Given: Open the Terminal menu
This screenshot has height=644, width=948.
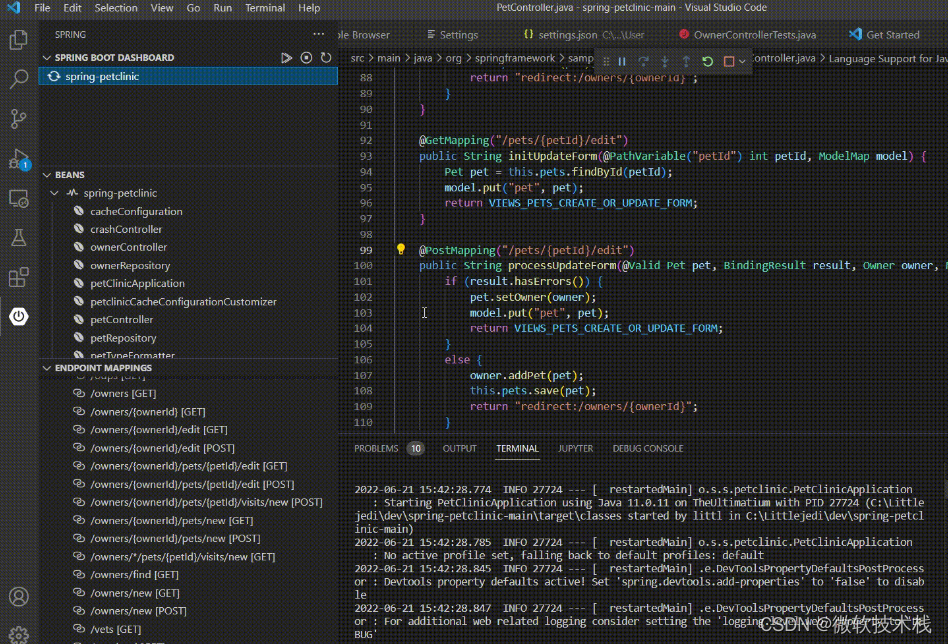Looking at the screenshot, I should pyautogui.click(x=265, y=8).
